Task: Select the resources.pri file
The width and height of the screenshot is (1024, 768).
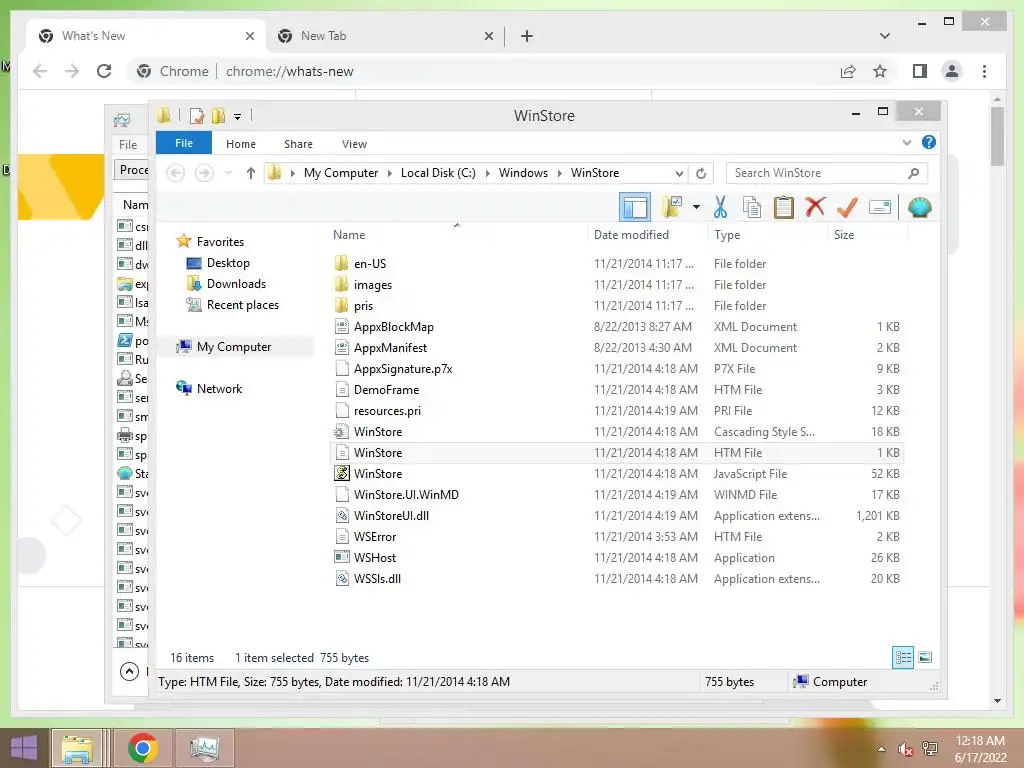Action: [387, 410]
